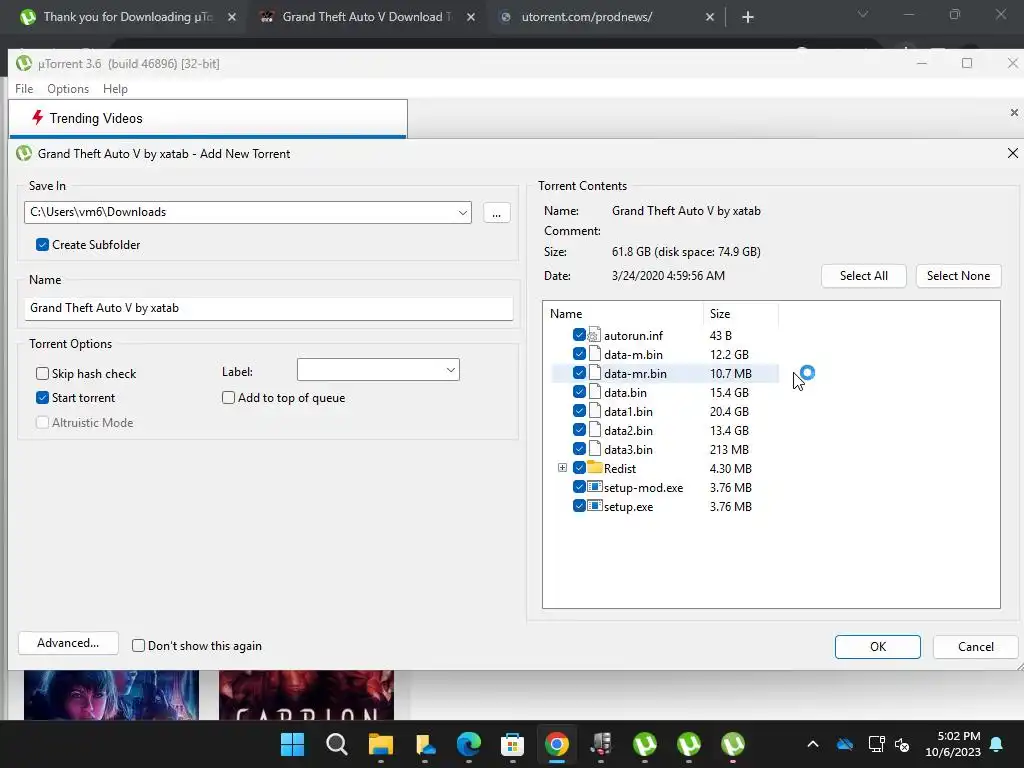Click the torrent Name input field
This screenshot has height=768, width=1024.
[268, 308]
